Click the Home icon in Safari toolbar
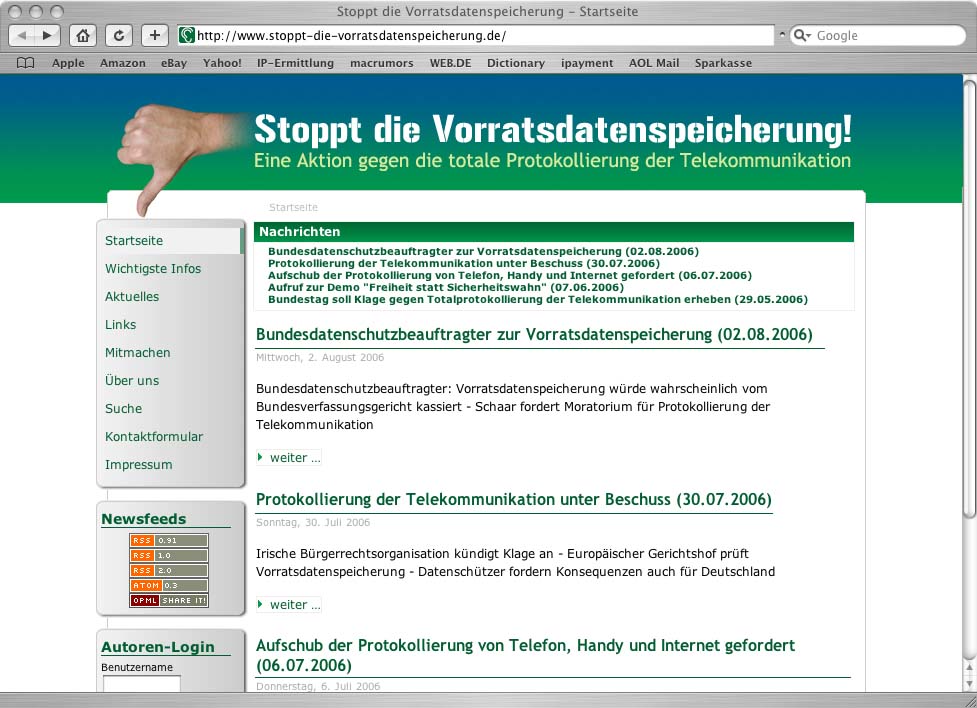 [83, 35]
